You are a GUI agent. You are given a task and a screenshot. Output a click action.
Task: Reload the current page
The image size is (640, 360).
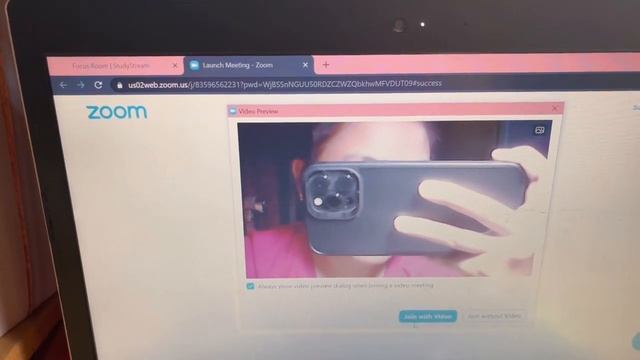click(x=98, y=85)
